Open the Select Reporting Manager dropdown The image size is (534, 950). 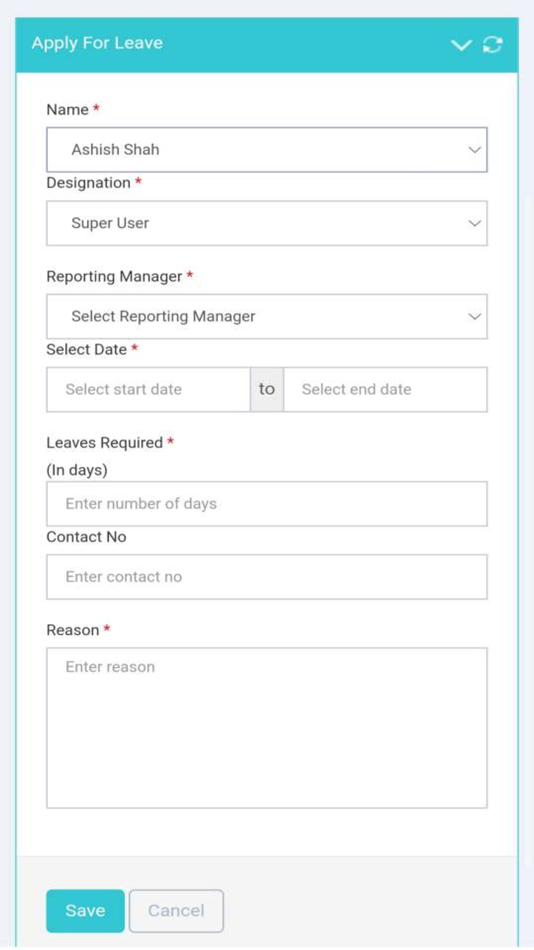tap(267, 317)
